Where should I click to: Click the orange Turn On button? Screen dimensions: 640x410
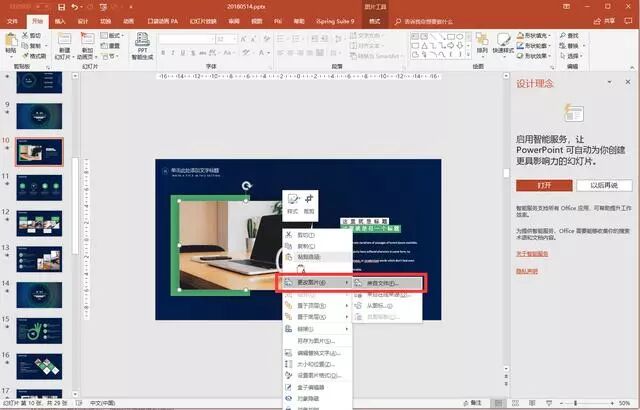544,185
